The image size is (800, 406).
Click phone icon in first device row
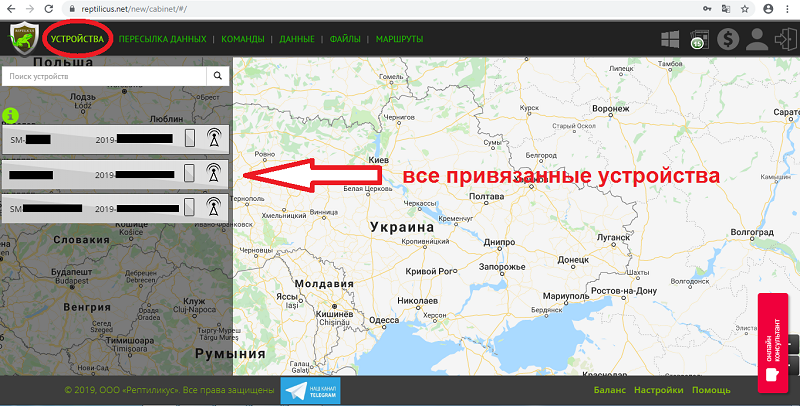point(190,138)
